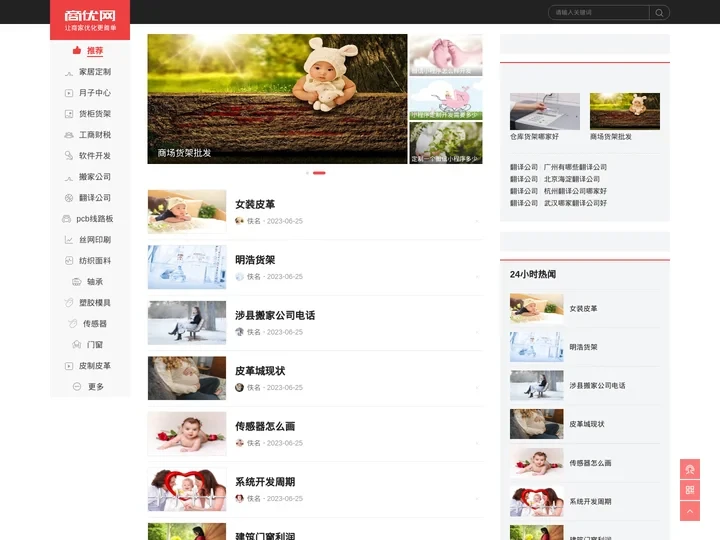
Task: Click the 女装皮革 article list thumbnail
Action: 187,212
